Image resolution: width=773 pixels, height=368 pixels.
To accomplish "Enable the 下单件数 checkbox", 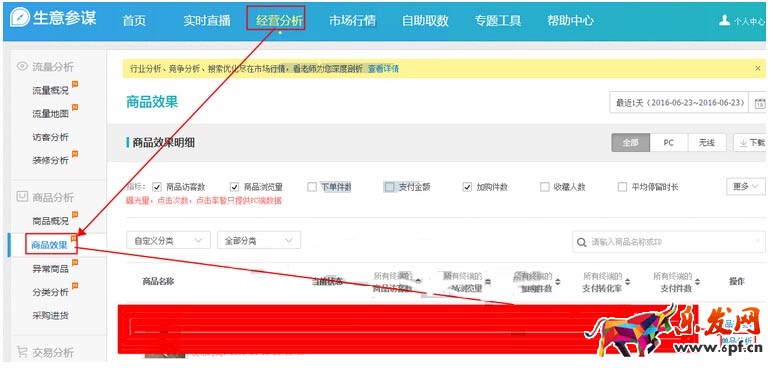I will pyautogui.click(x=312, y=187).
